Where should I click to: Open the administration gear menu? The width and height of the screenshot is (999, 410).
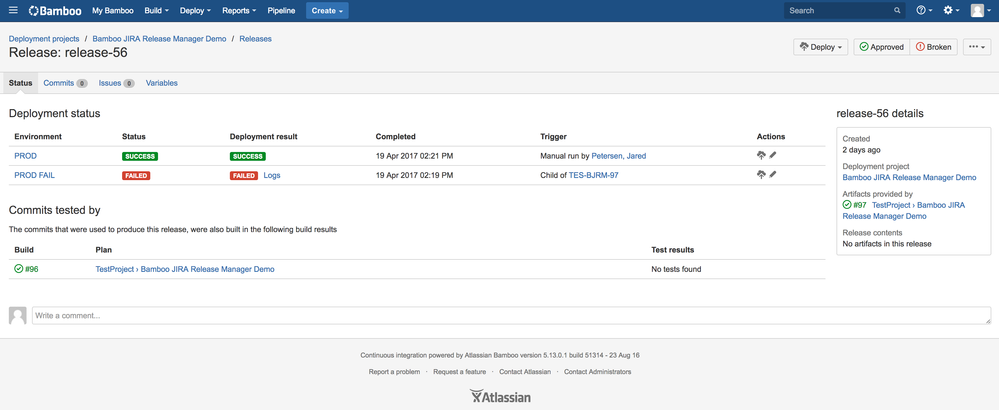(x=951, y=10)
